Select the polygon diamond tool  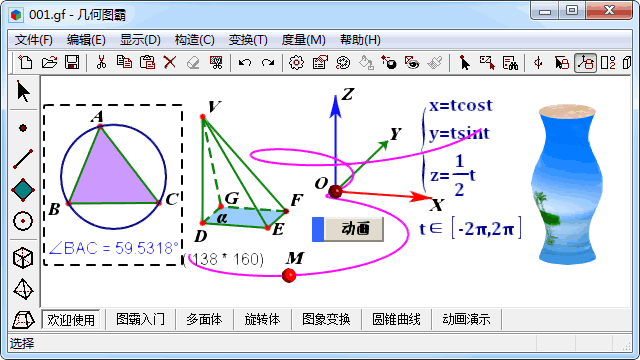23,190
